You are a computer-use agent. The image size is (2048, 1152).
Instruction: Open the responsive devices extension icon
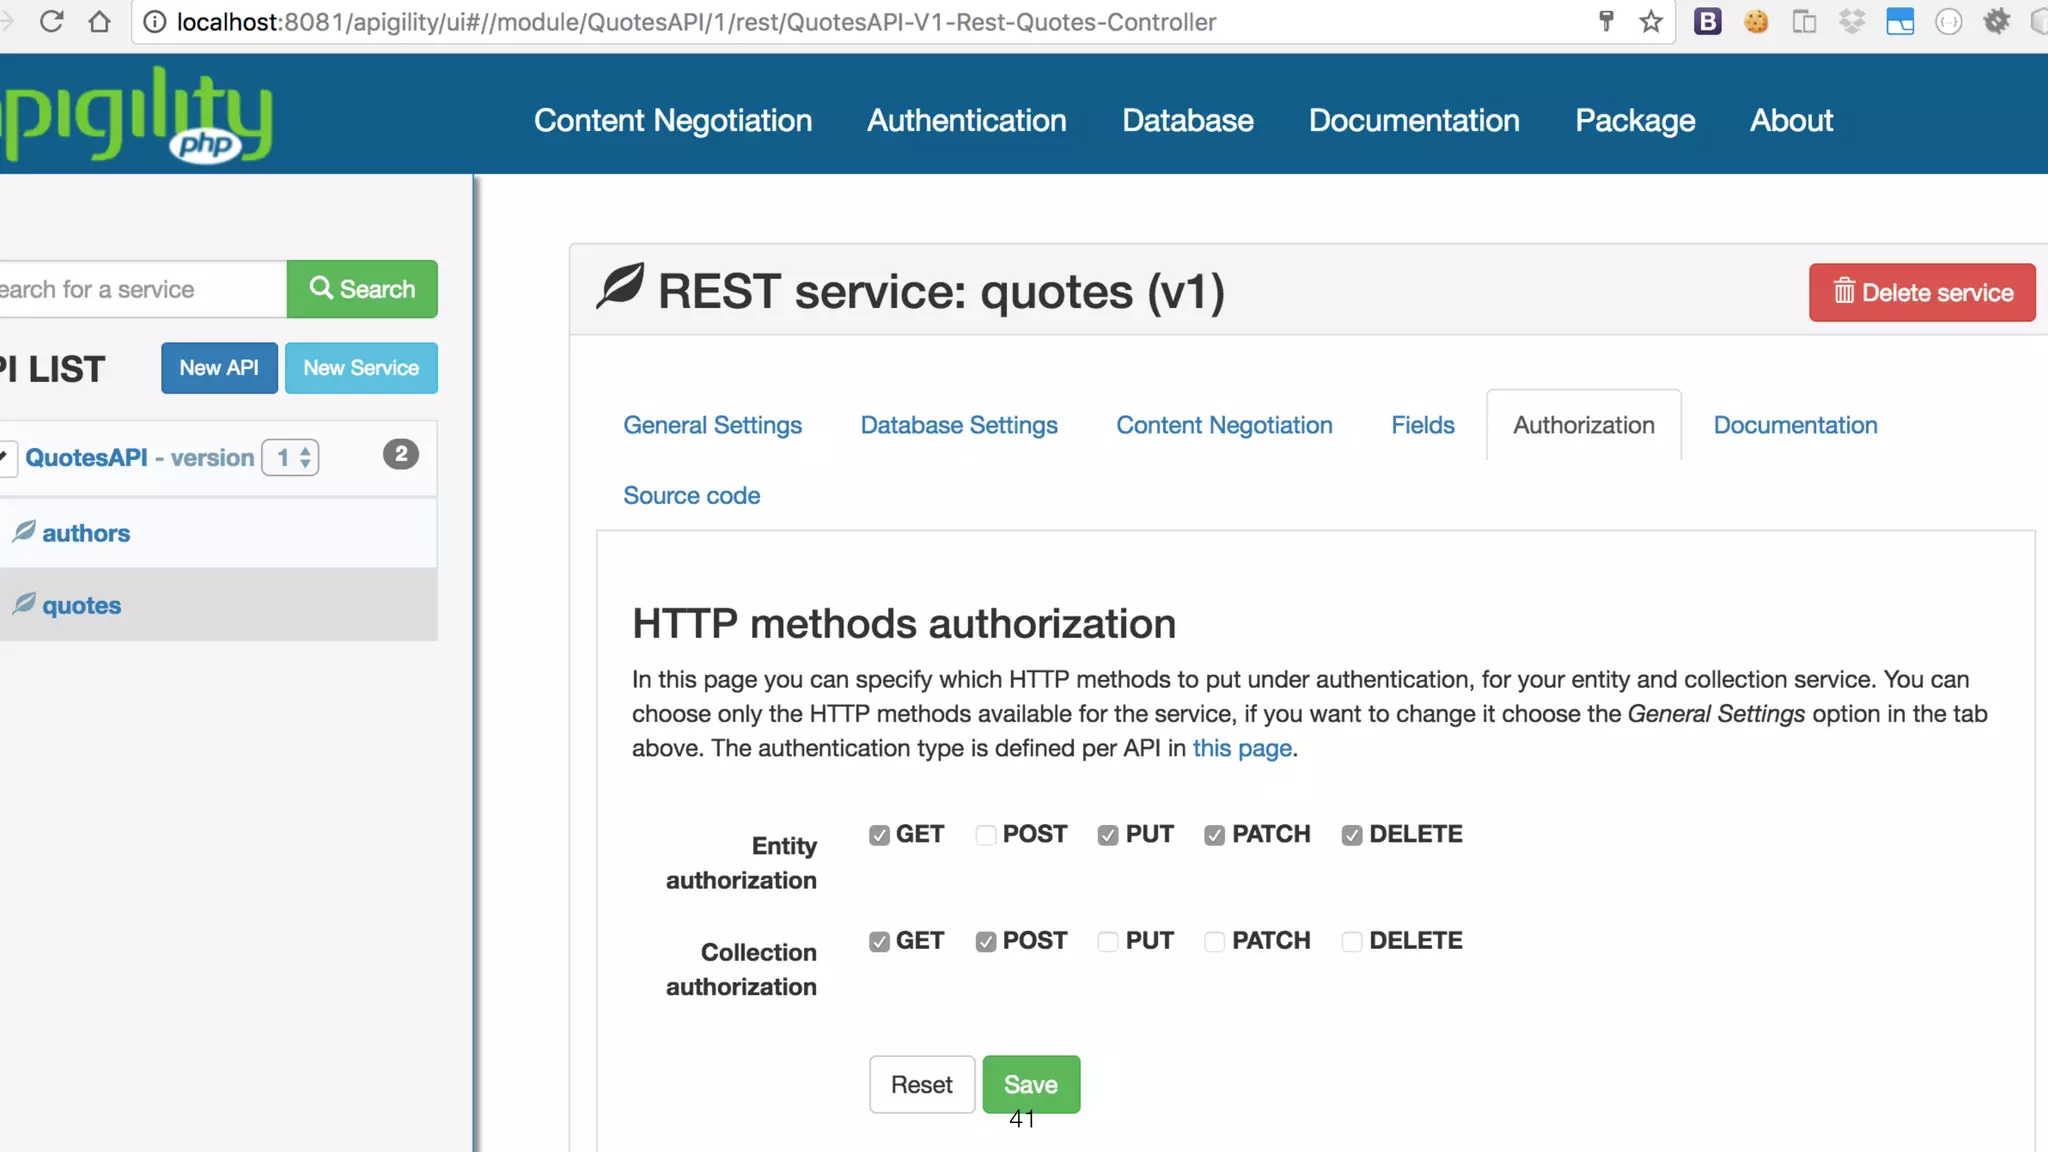[1804, 21]
